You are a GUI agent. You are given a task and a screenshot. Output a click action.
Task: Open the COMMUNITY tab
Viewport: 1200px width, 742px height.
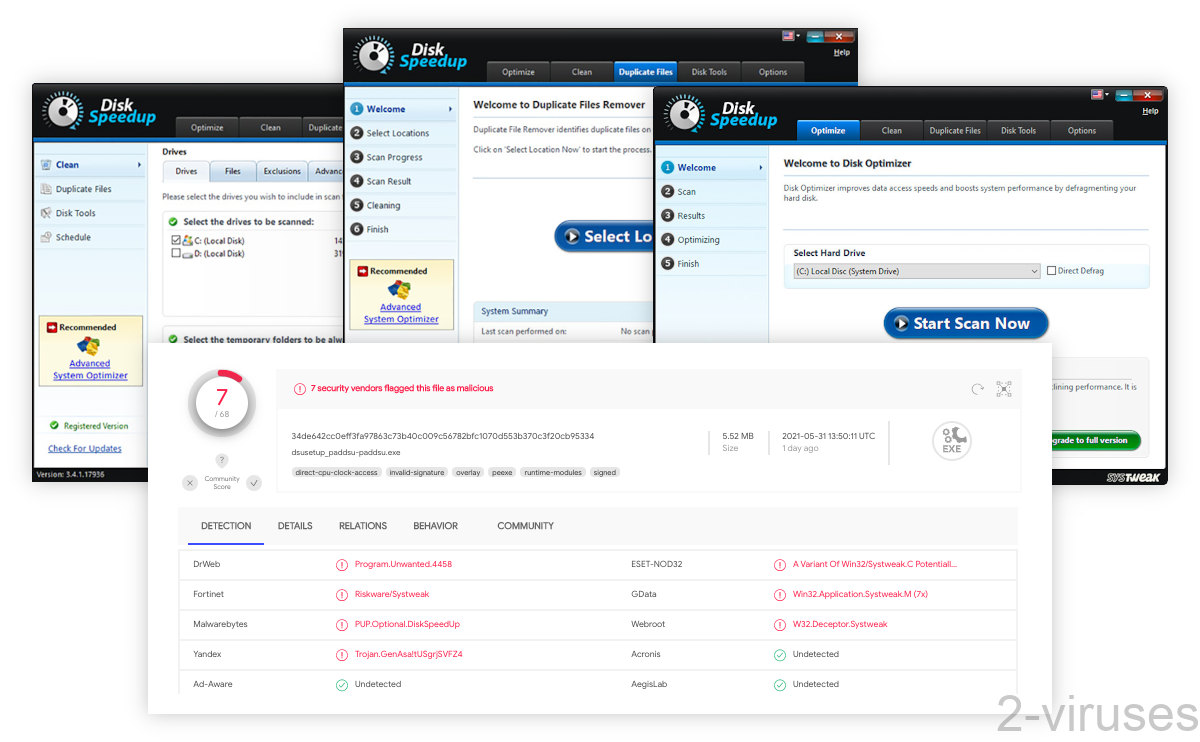[x=525, y=526]
